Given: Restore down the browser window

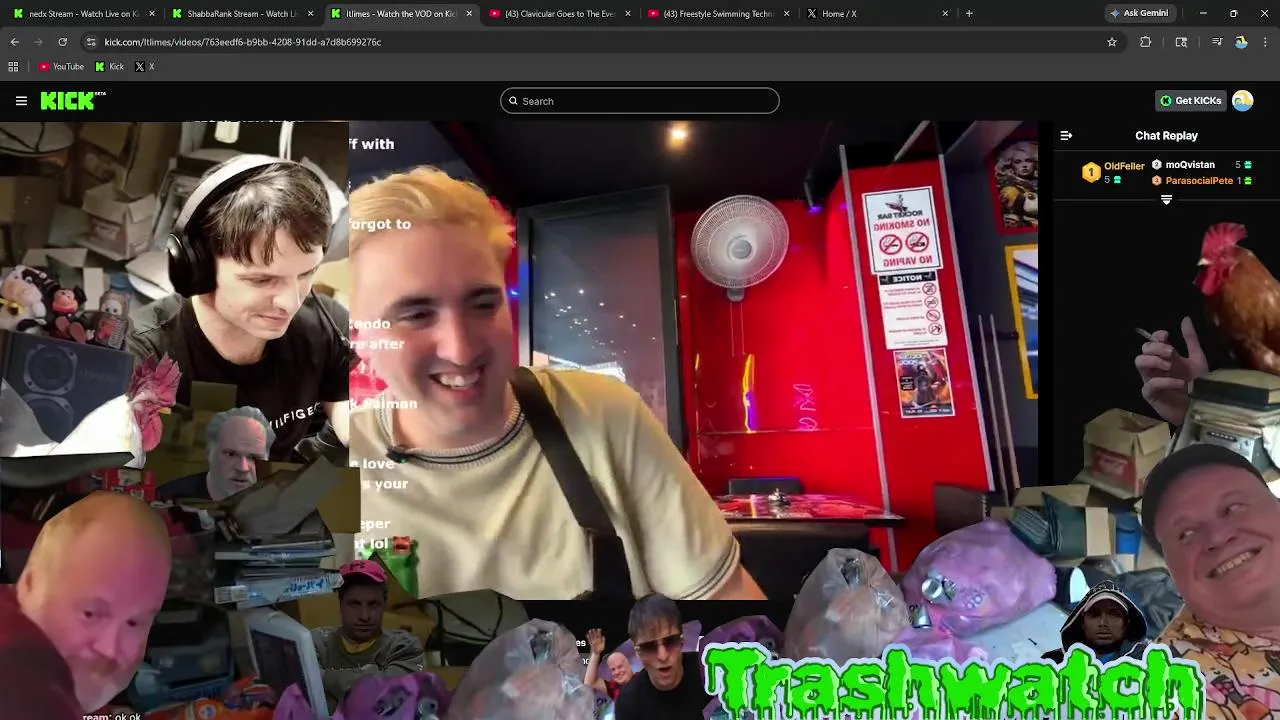Looking at the screenshot, I should [1234, 14].
